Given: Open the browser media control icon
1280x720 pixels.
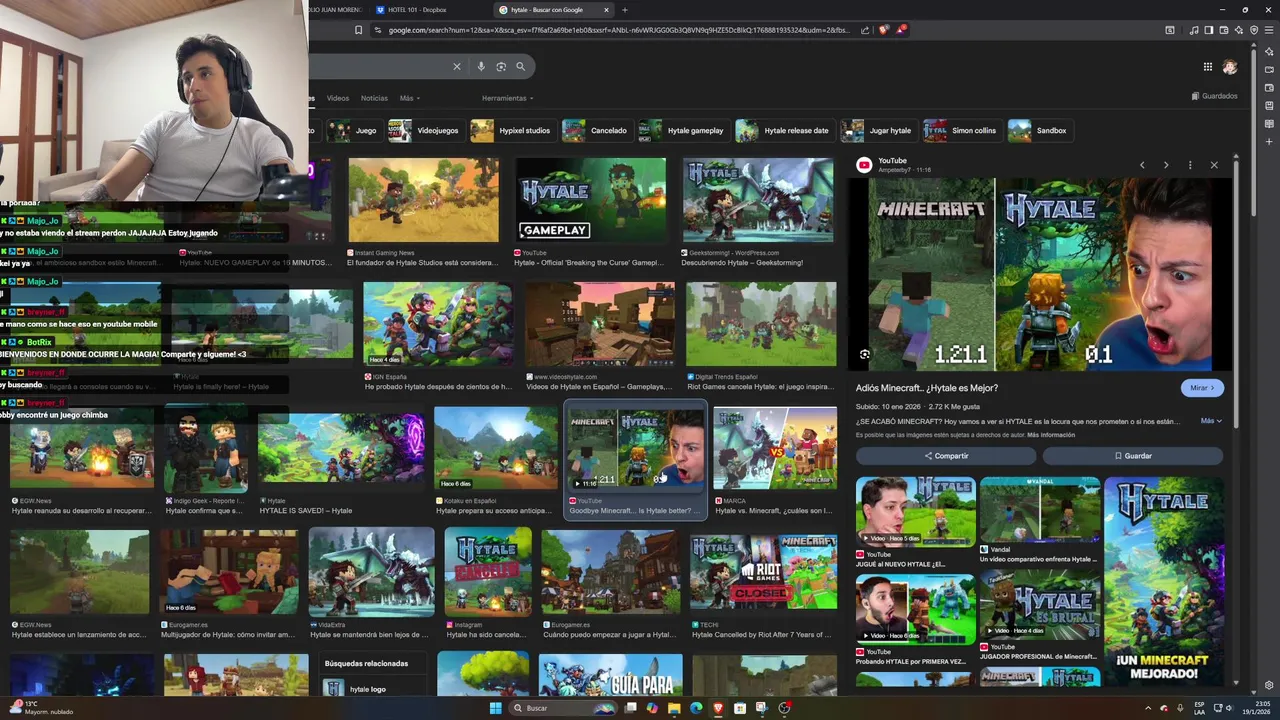Looking at the screenshot, I should (1194, 30).
